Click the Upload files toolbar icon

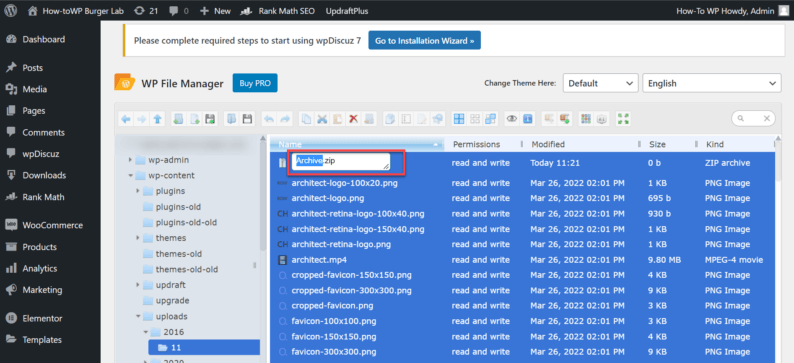[x=211, y=119]
